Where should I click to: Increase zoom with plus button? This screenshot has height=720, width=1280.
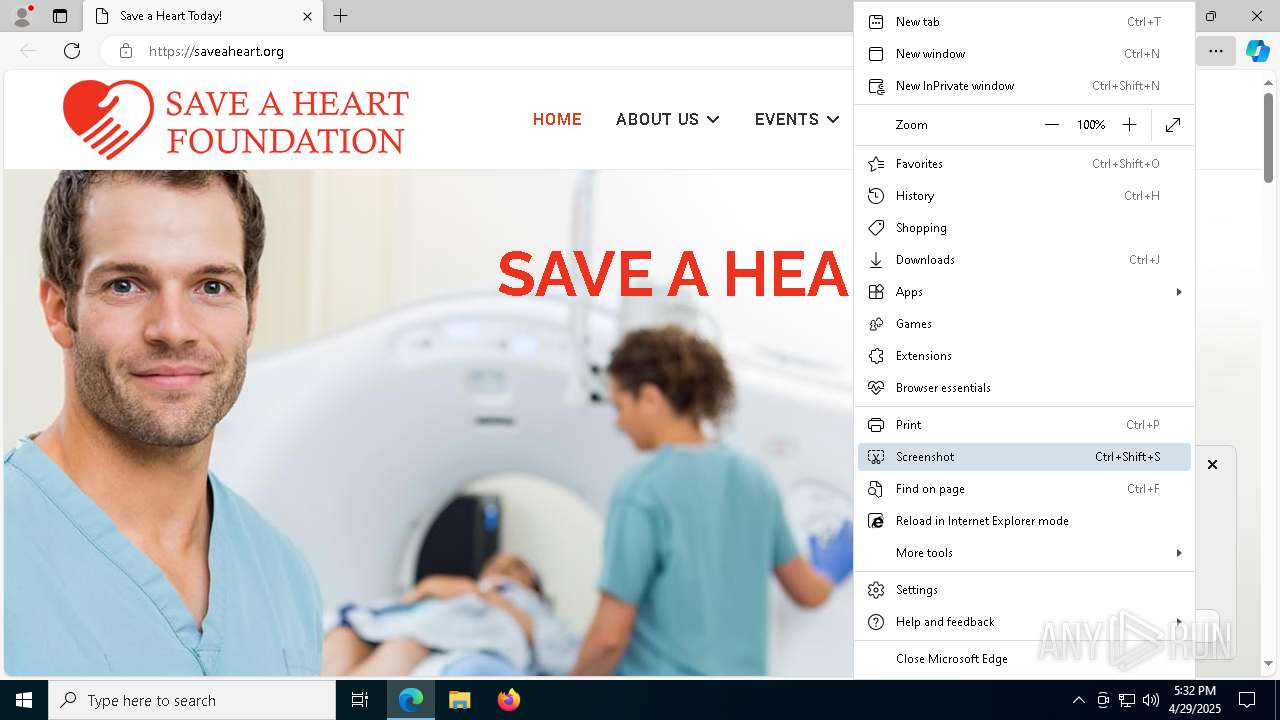(1129, 125)
